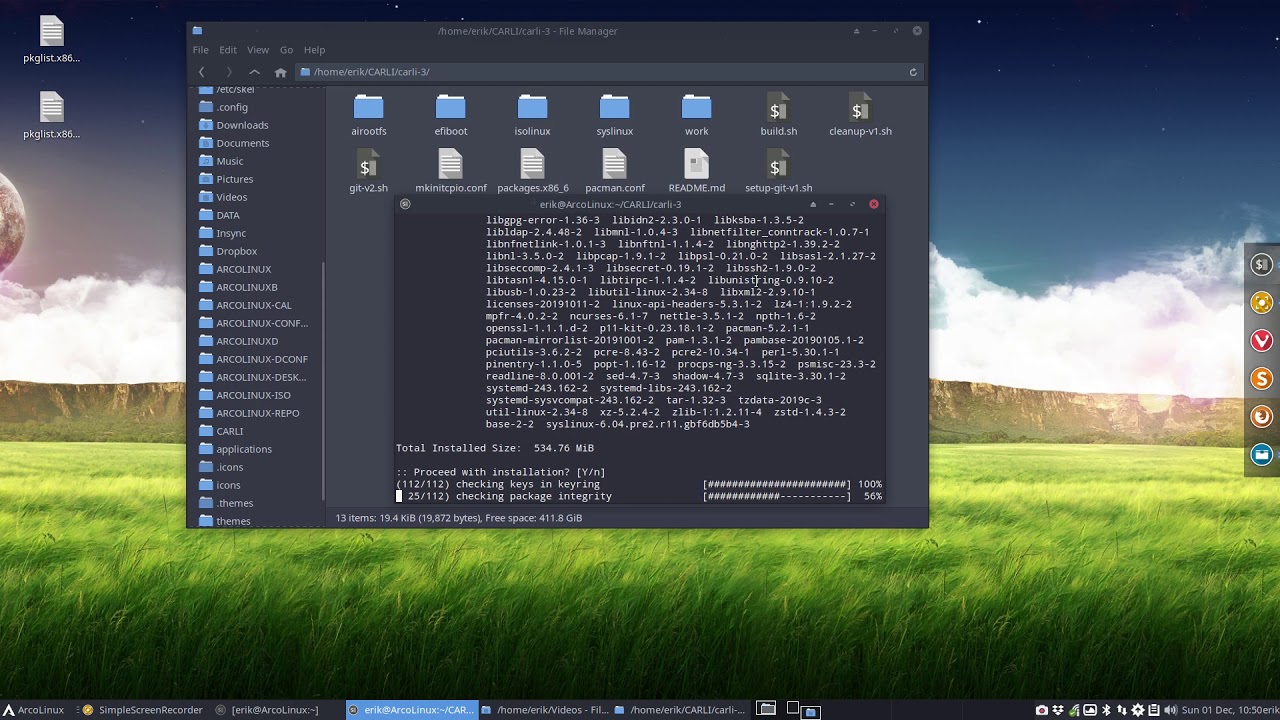Select the efiboot folder
This screenshot has height=720, width=1280.
point(451,115)
